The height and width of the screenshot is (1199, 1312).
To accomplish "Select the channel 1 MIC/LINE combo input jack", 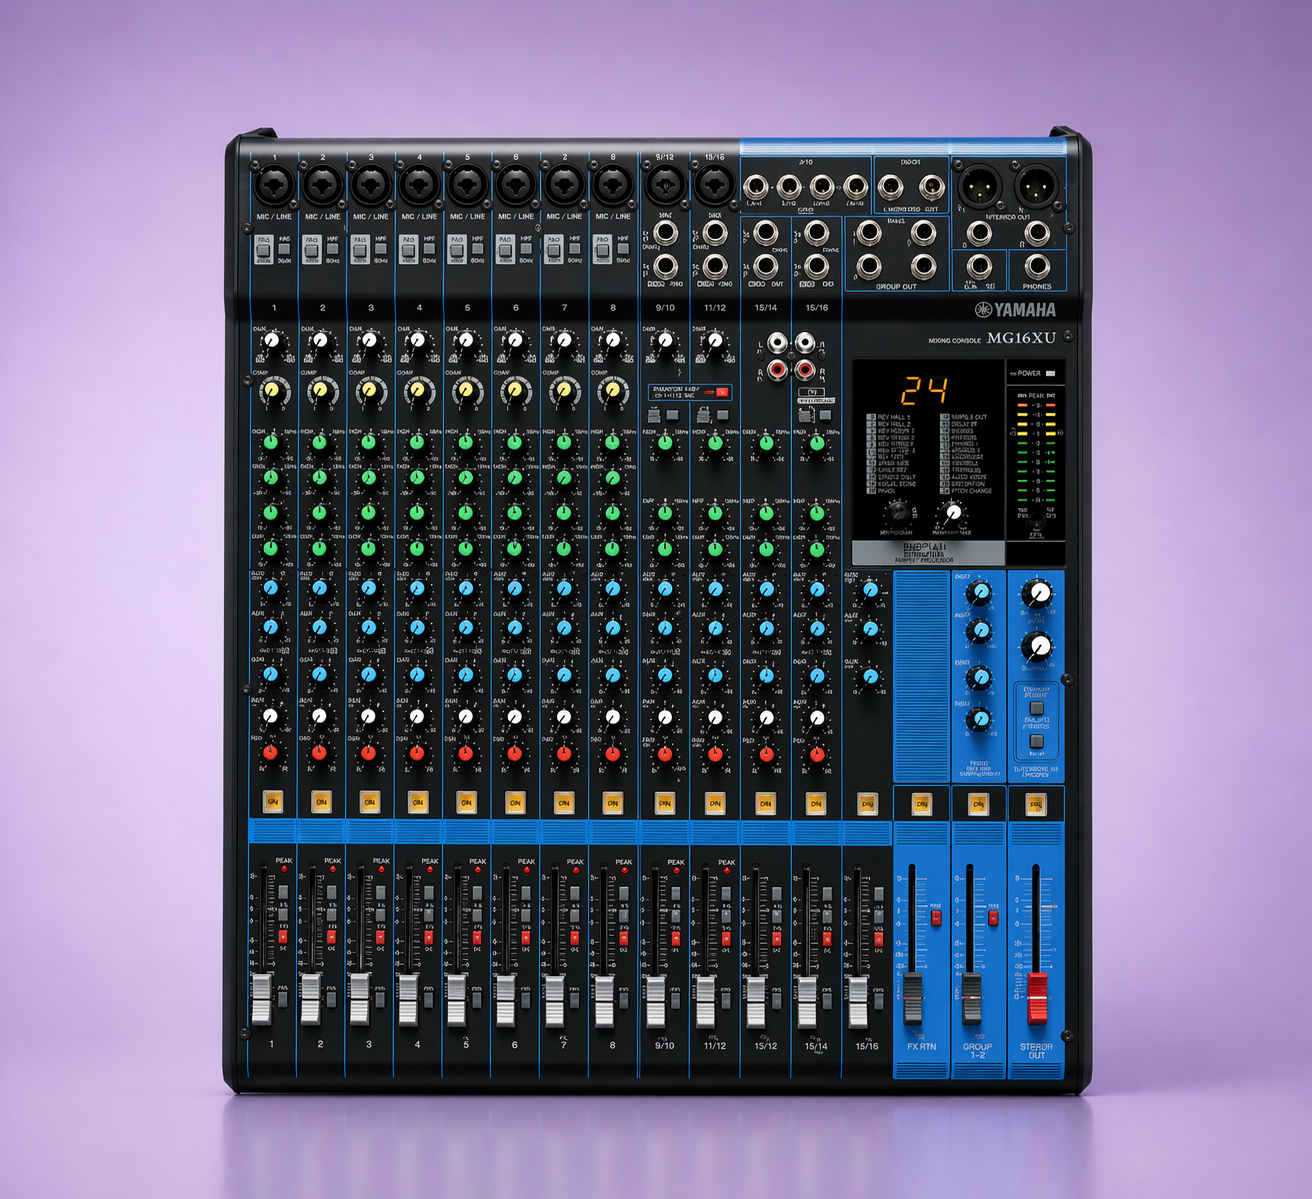I will point(274,185).
